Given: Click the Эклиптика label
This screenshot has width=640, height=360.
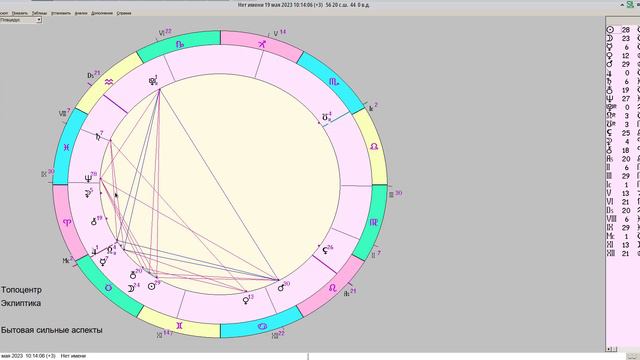Looking at the screenshot, I should (x=21, y=303).
